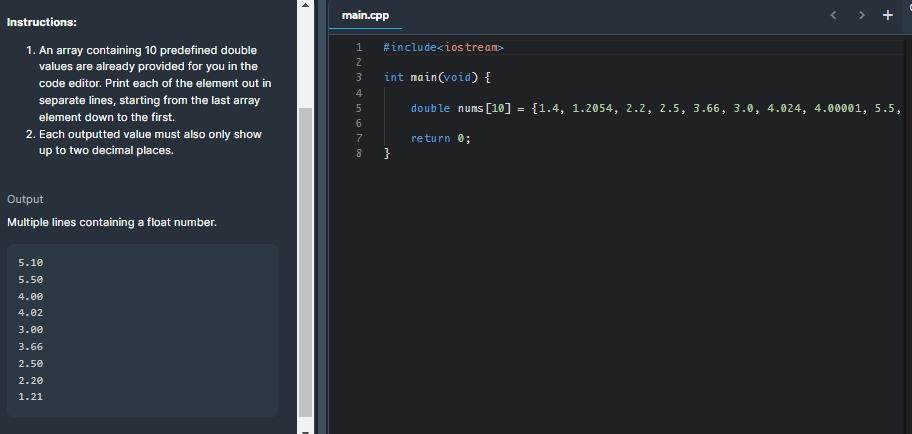
Task: Click line number 5 in the gutter
Action: point(359,108)
